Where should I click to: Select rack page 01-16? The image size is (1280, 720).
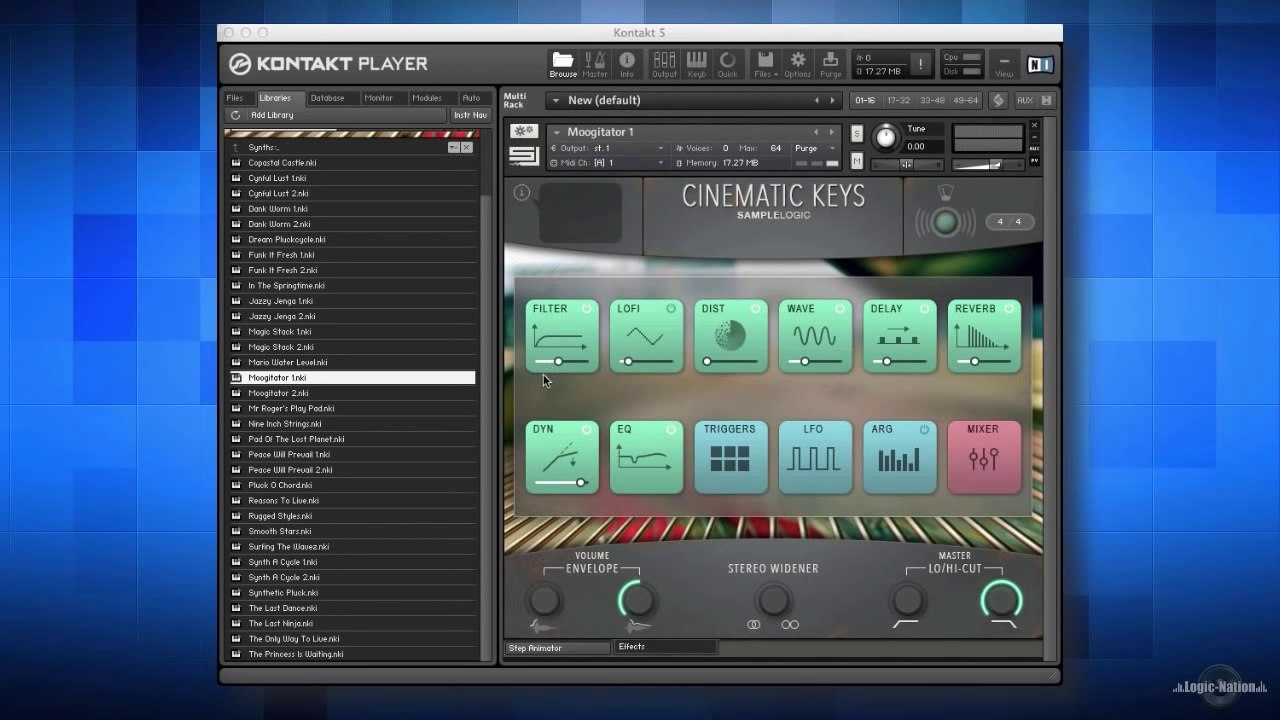pos(865,100)
